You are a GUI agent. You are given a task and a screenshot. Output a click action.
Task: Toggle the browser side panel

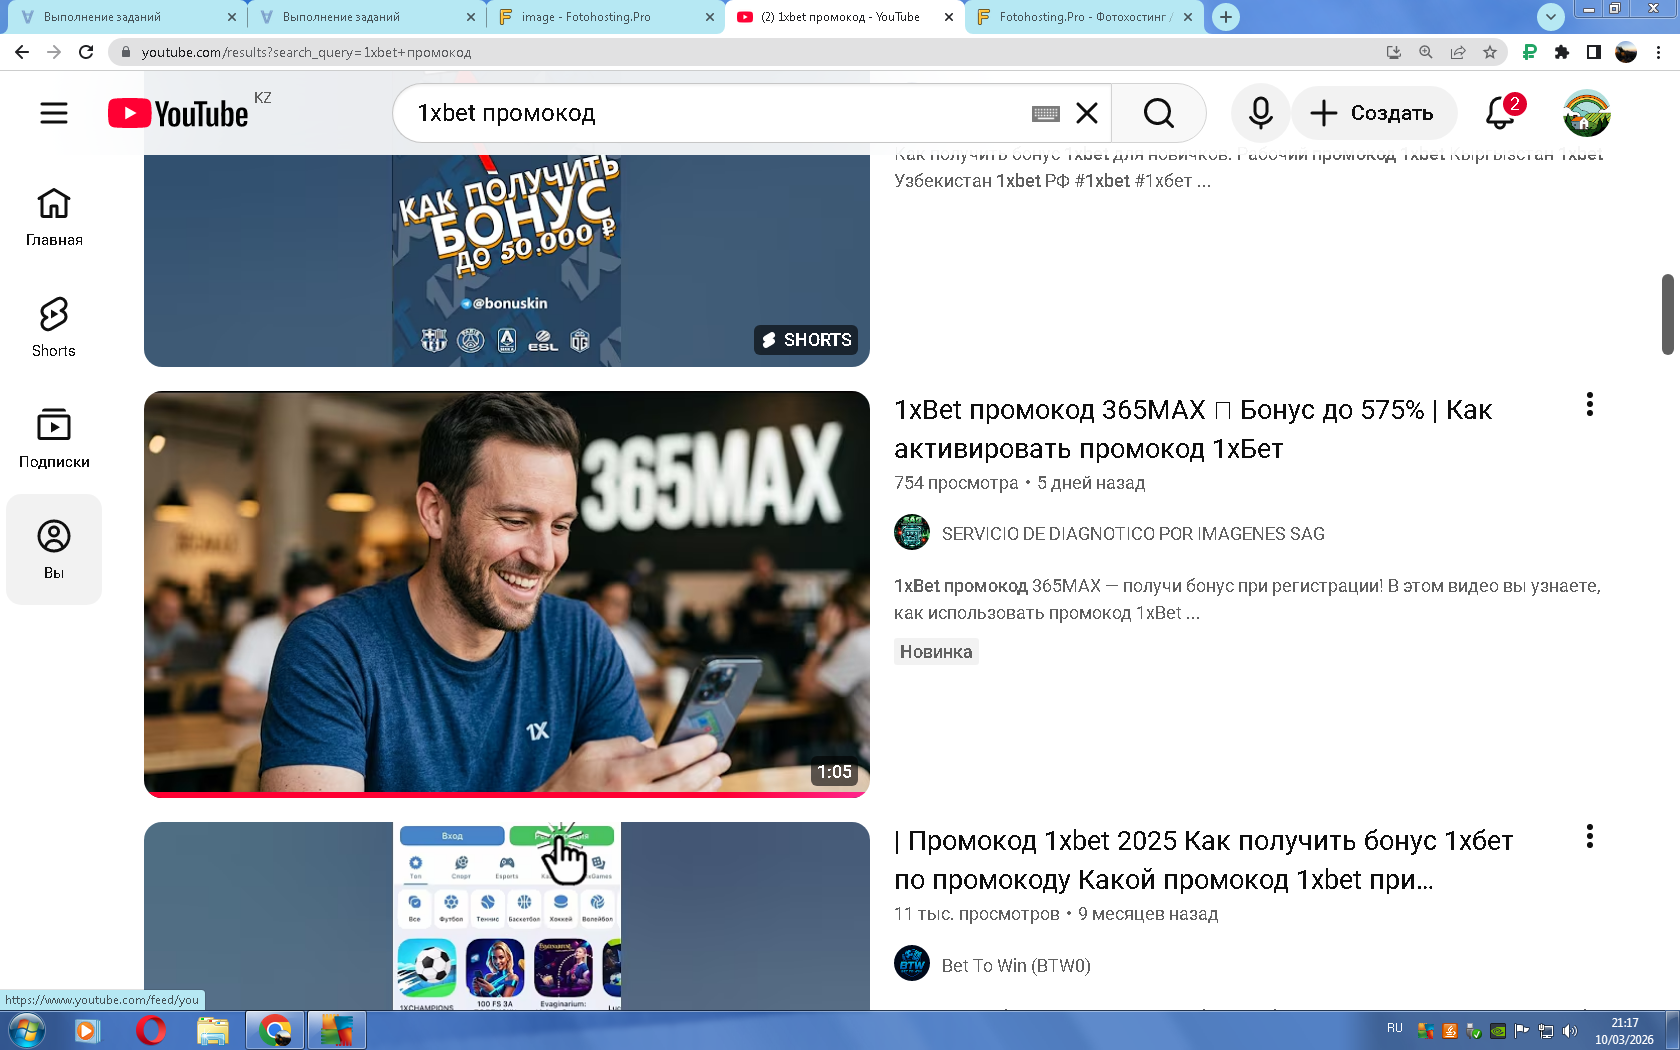coord(1594,52)
